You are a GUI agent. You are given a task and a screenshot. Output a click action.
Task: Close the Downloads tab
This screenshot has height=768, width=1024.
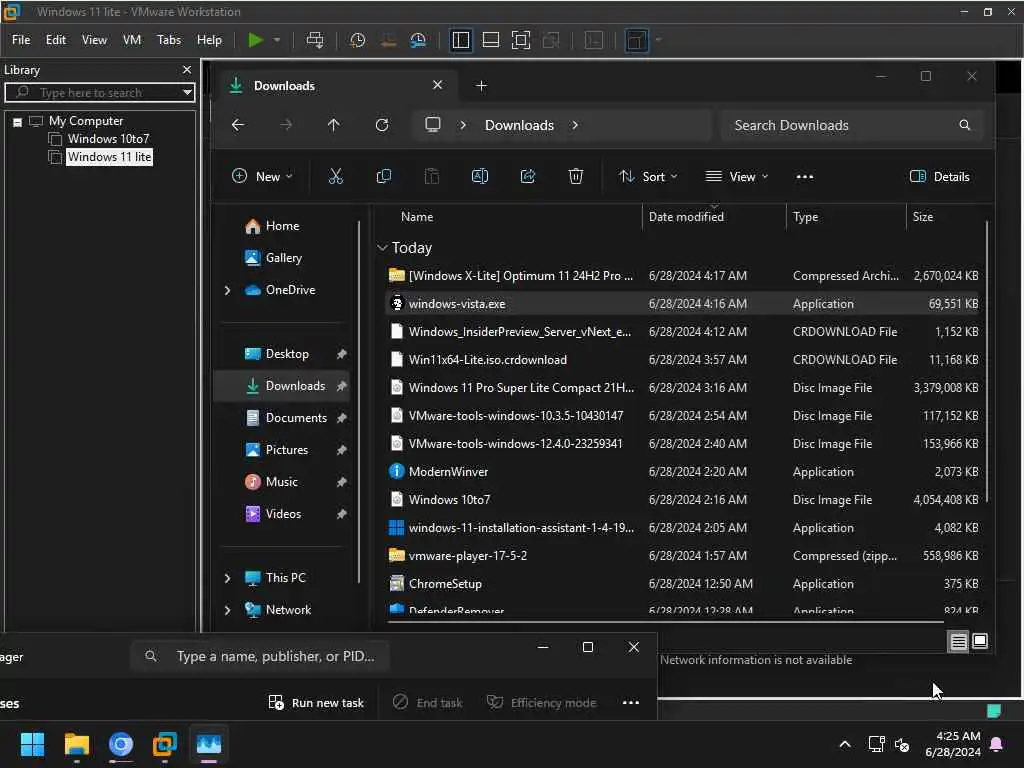[x=438, y=85]
